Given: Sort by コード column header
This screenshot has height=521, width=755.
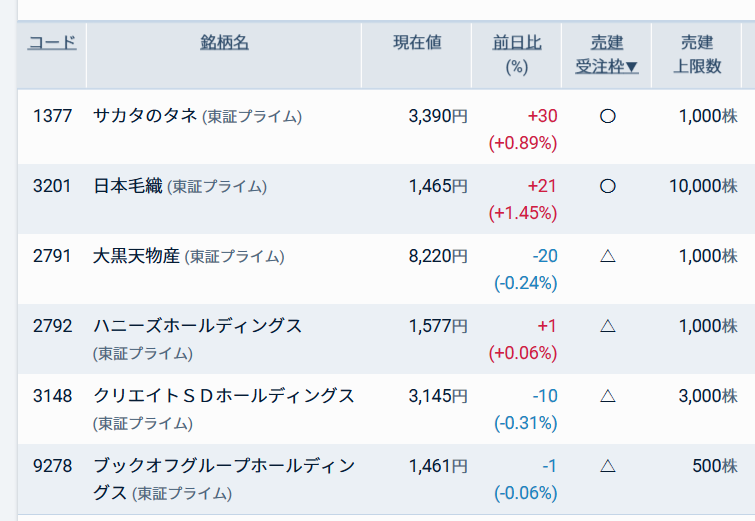Looking at the screenshot, I should (x=52, y=43).
